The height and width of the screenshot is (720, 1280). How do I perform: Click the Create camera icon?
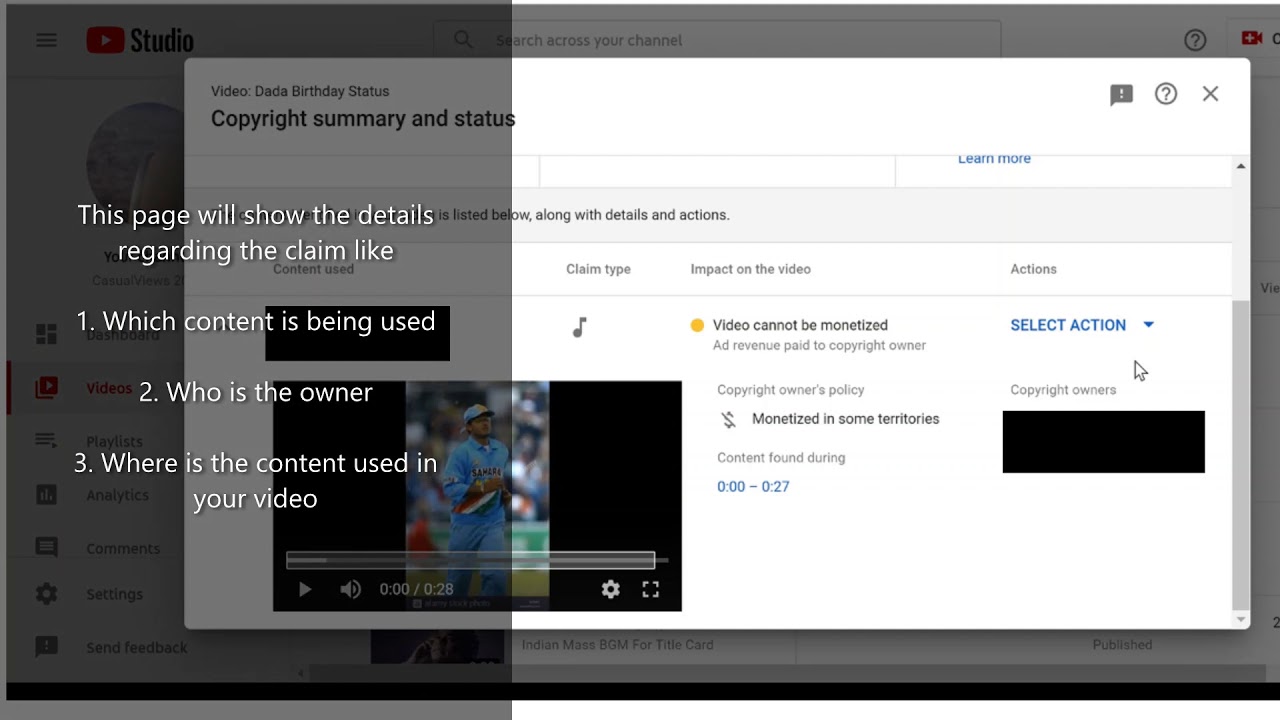click(x=1251, y=39)
